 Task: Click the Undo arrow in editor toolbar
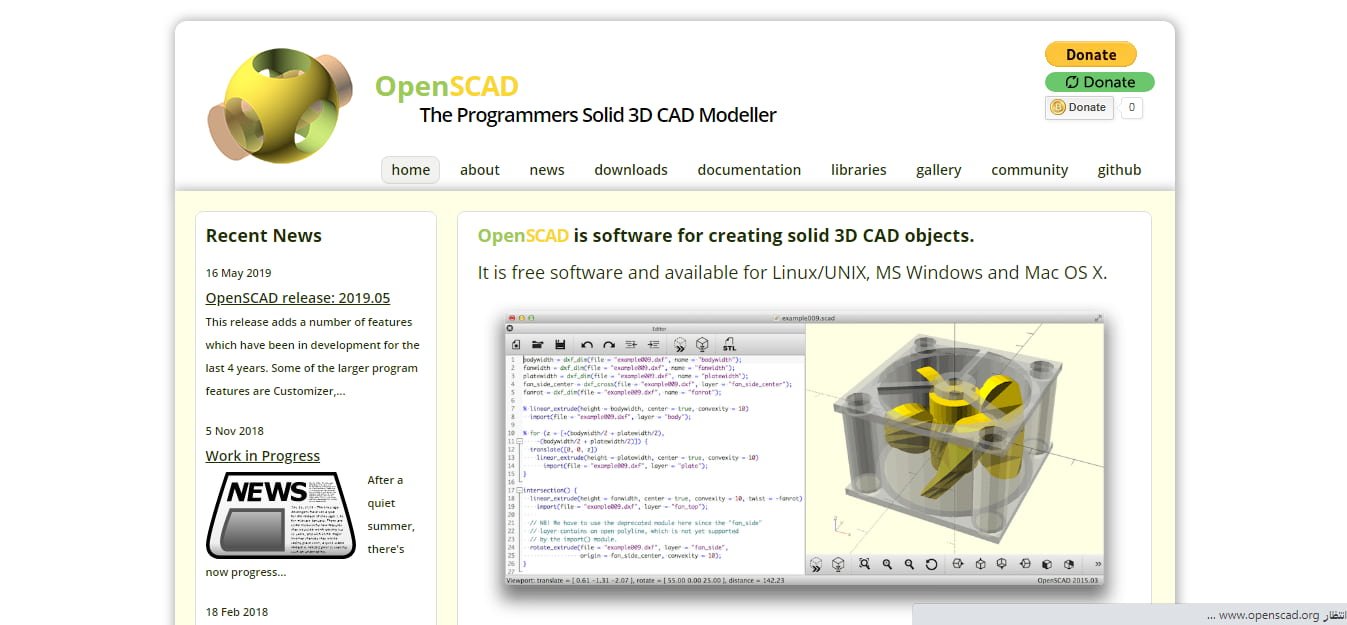click(x=587, y=345)
